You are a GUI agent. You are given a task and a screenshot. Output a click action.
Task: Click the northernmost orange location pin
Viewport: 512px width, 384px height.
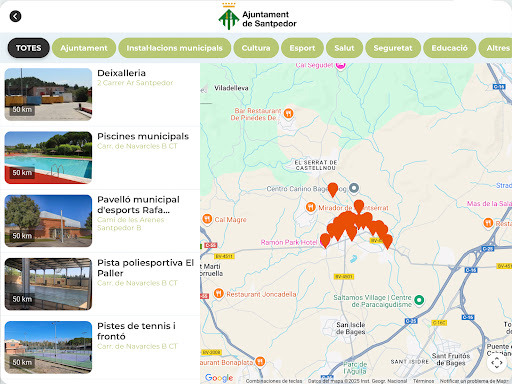(332, 190)
